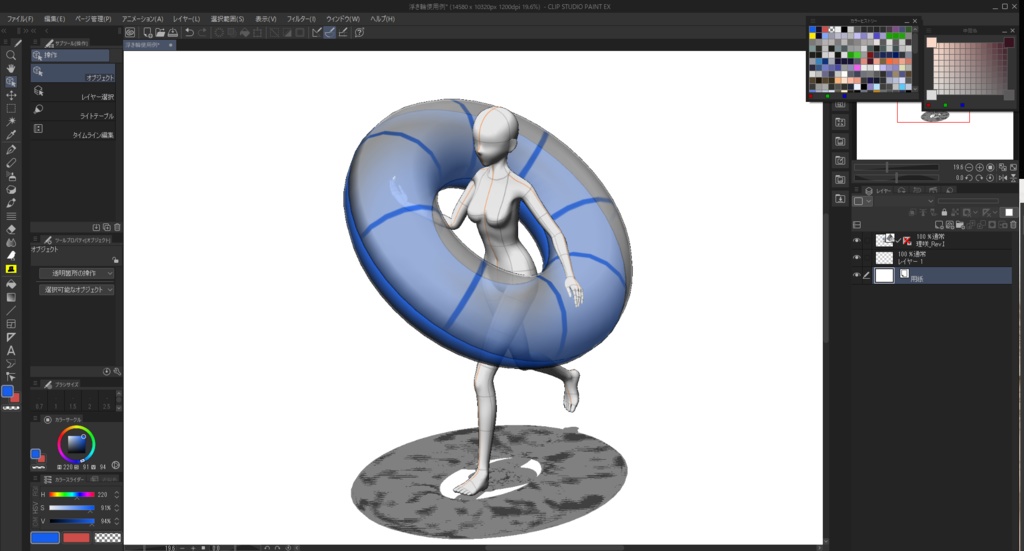Image resolution: width=1024 pixels, height=551 pixels.
Task: Click the color wheel square
Action: point(76,444)
